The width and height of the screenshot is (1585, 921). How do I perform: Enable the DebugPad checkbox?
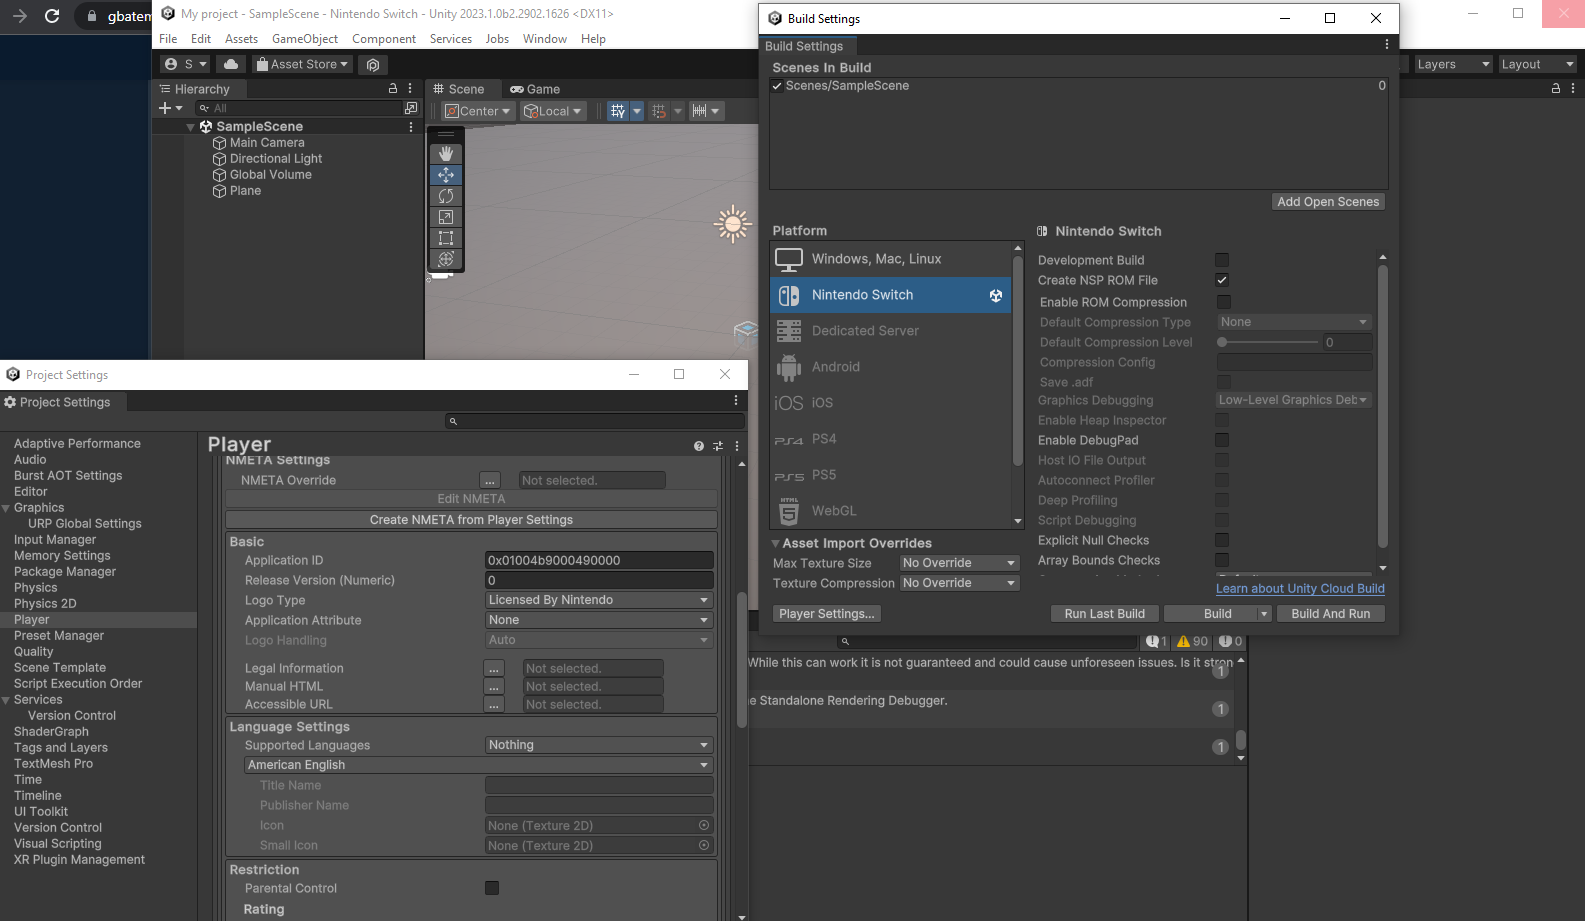click(x=1222, y=440)
